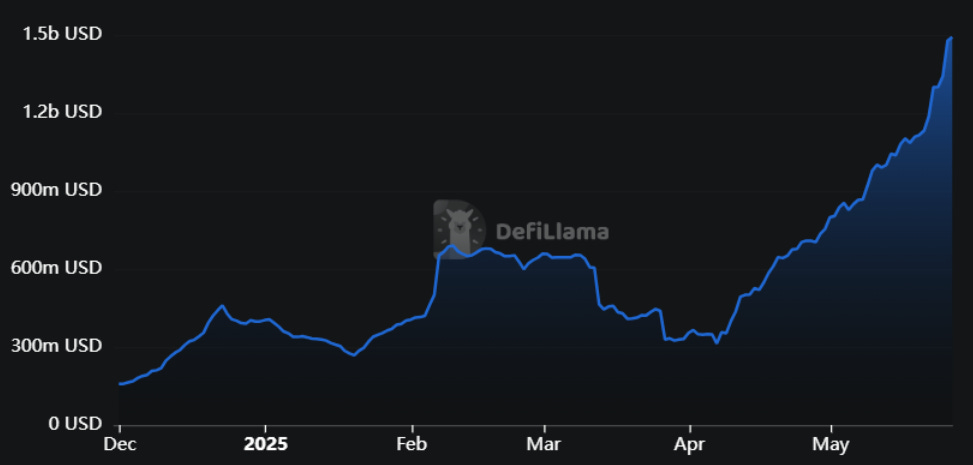Click the May x-axis label
This screenshot has height=465, width=973.
point(831,445)
